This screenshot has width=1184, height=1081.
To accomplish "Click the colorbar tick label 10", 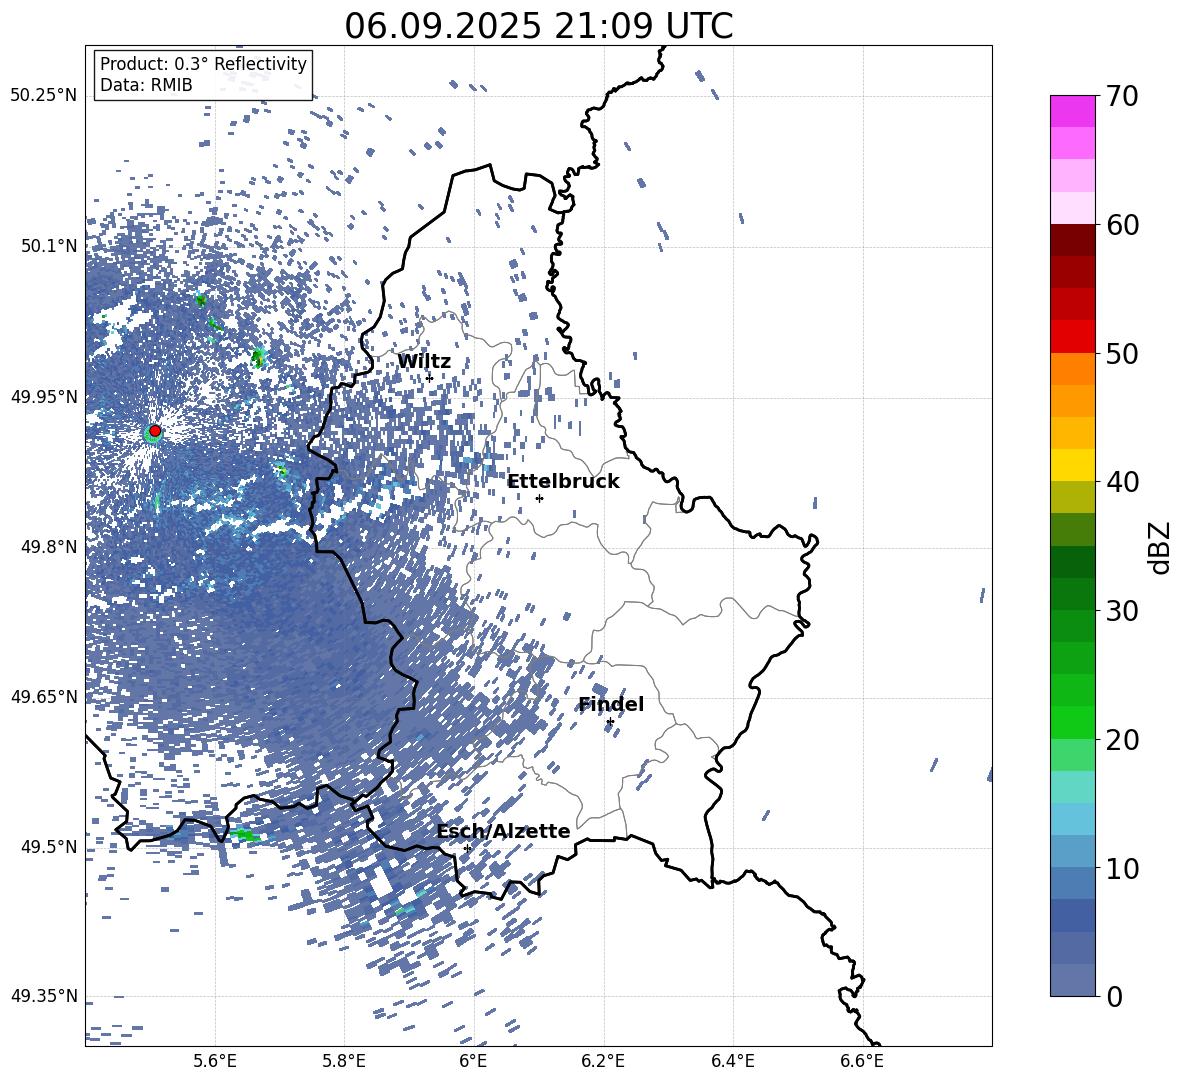I will pos(1122,868).
